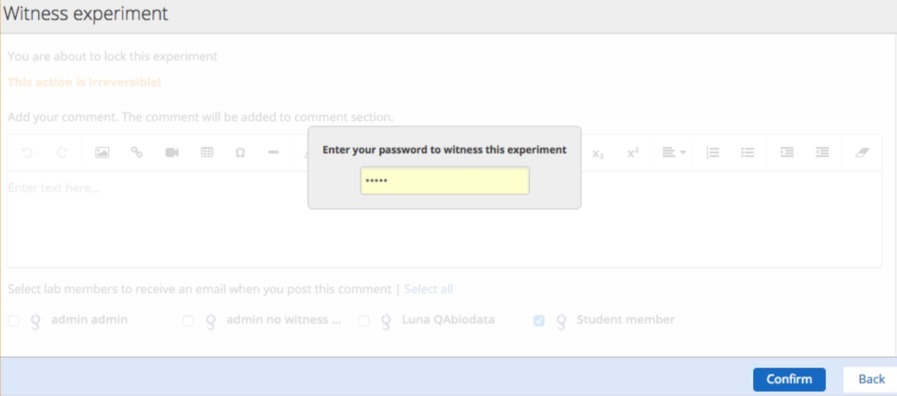Clear formatting with the eraser icon

pos(862,153)
